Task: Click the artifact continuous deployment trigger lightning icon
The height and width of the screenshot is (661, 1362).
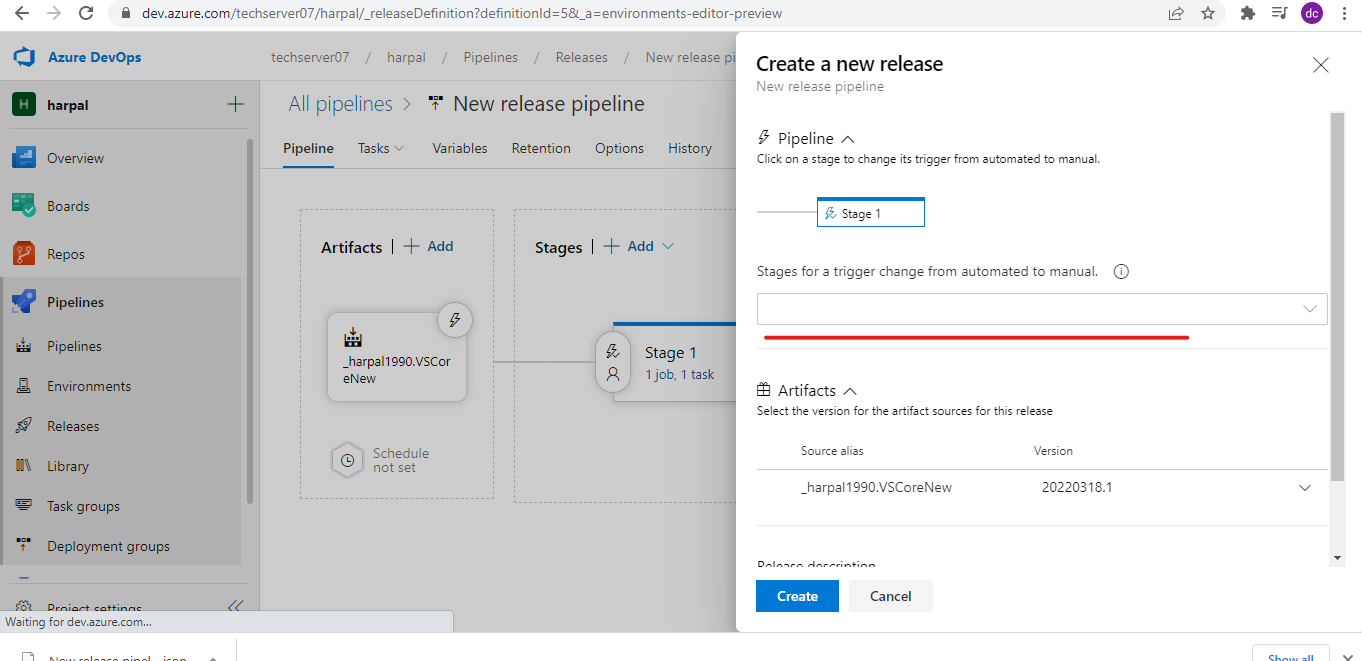Action: pyautogui.click(x=455, y=320)
